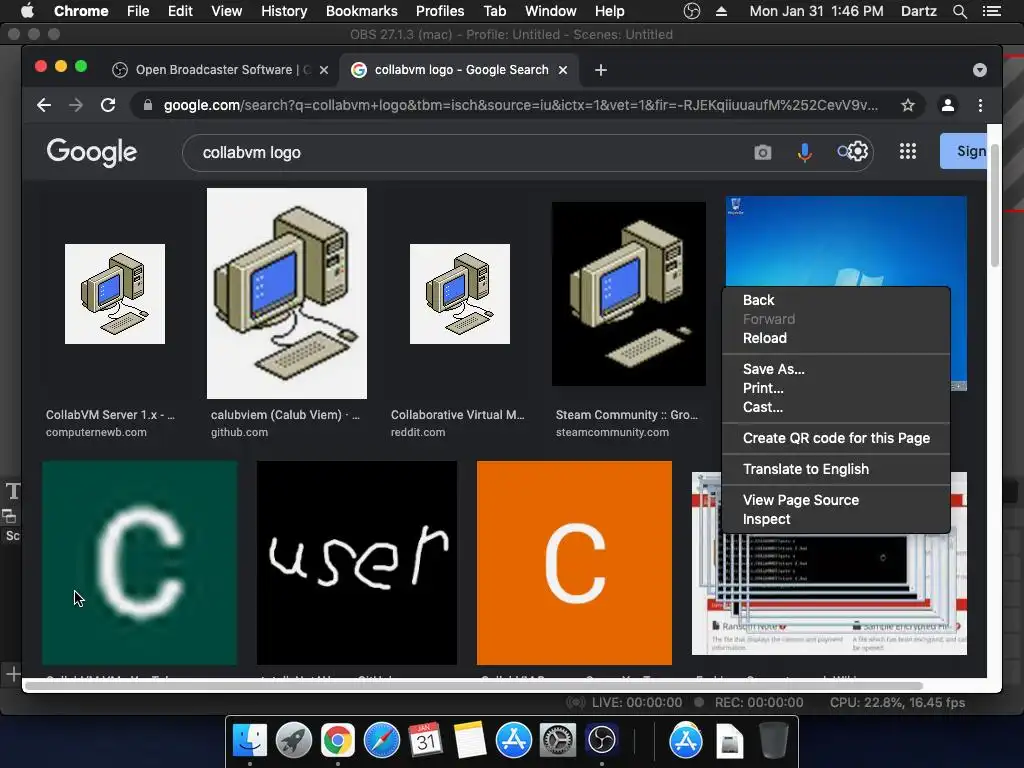Open the Control Center icon in menu bar

pyautogui.click(x=992, y=11)
